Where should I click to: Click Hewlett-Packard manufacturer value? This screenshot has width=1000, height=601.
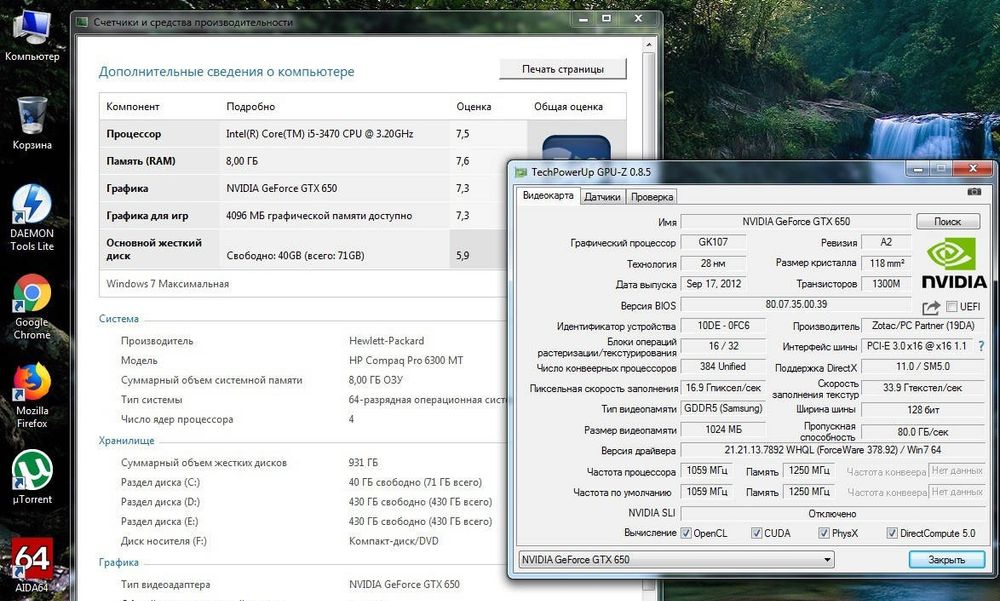(x=386, y=341)
